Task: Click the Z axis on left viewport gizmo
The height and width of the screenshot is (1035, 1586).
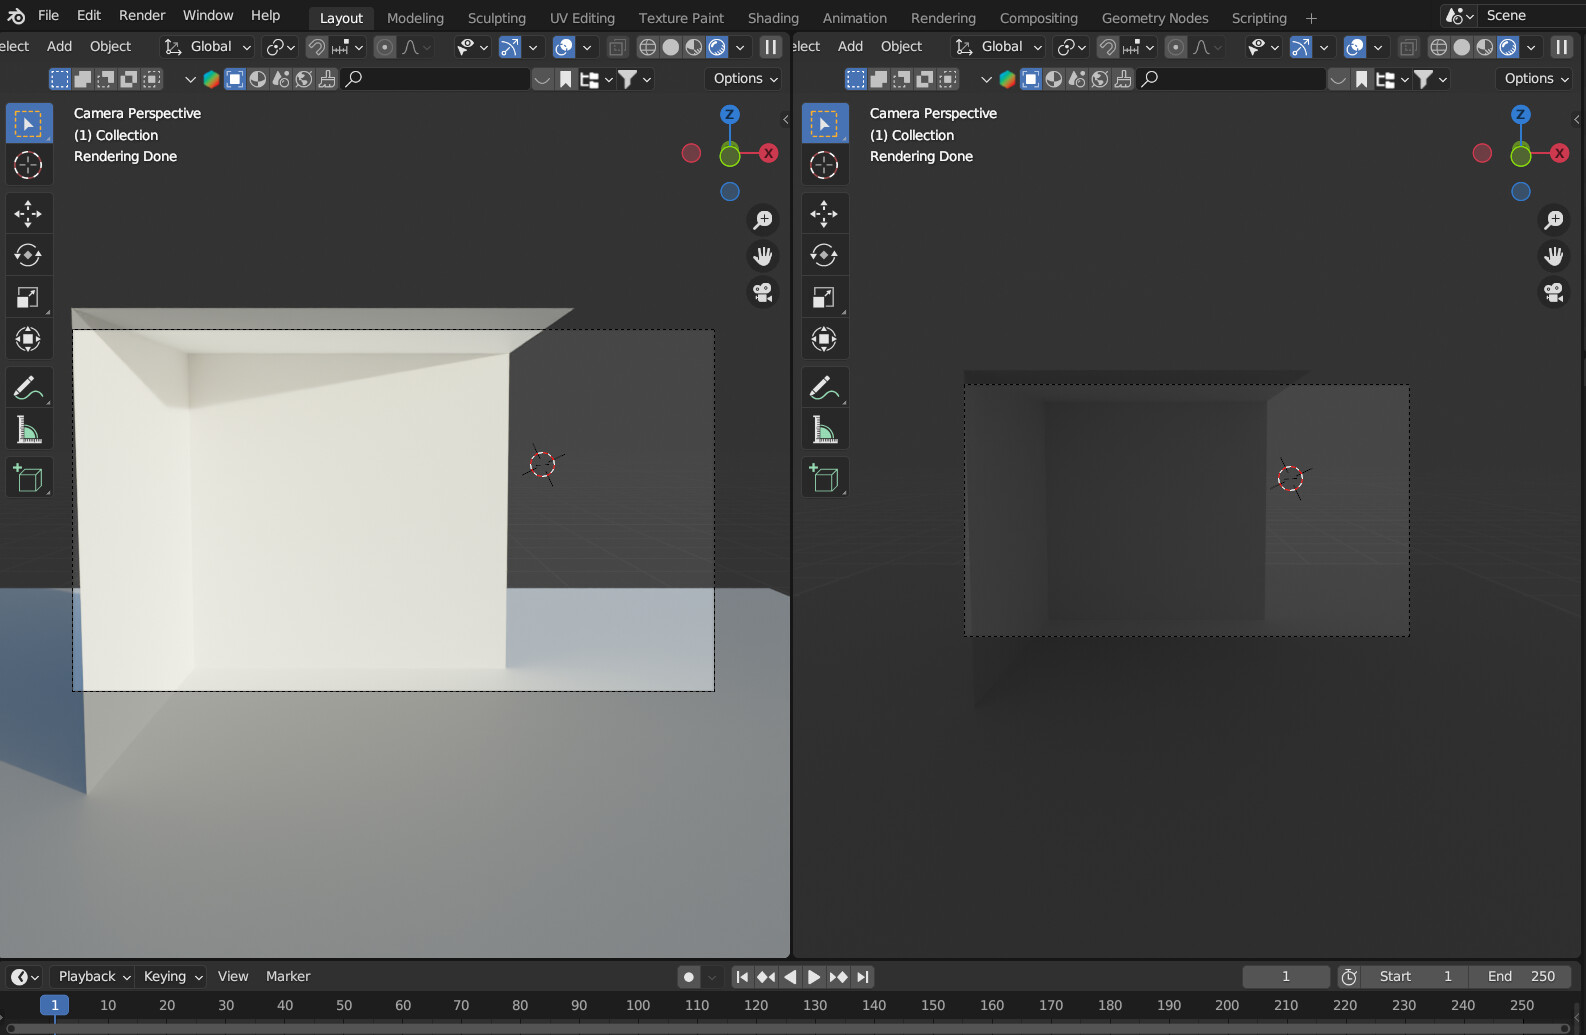Action: coord(730,115)
